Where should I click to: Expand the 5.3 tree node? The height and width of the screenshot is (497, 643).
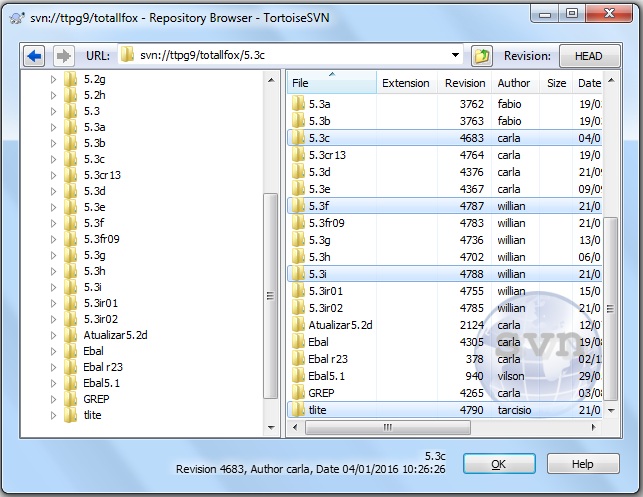click(x=53, y=111)
